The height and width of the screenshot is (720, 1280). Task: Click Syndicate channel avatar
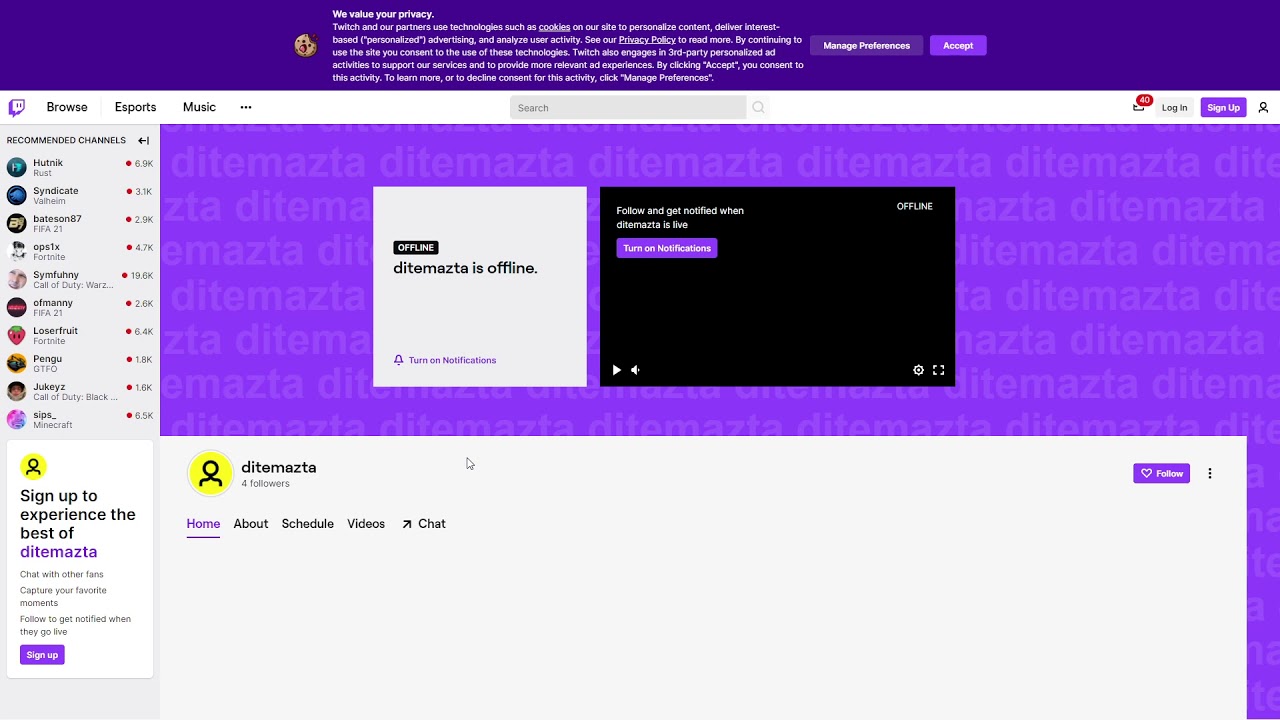(x=17, y=195)
